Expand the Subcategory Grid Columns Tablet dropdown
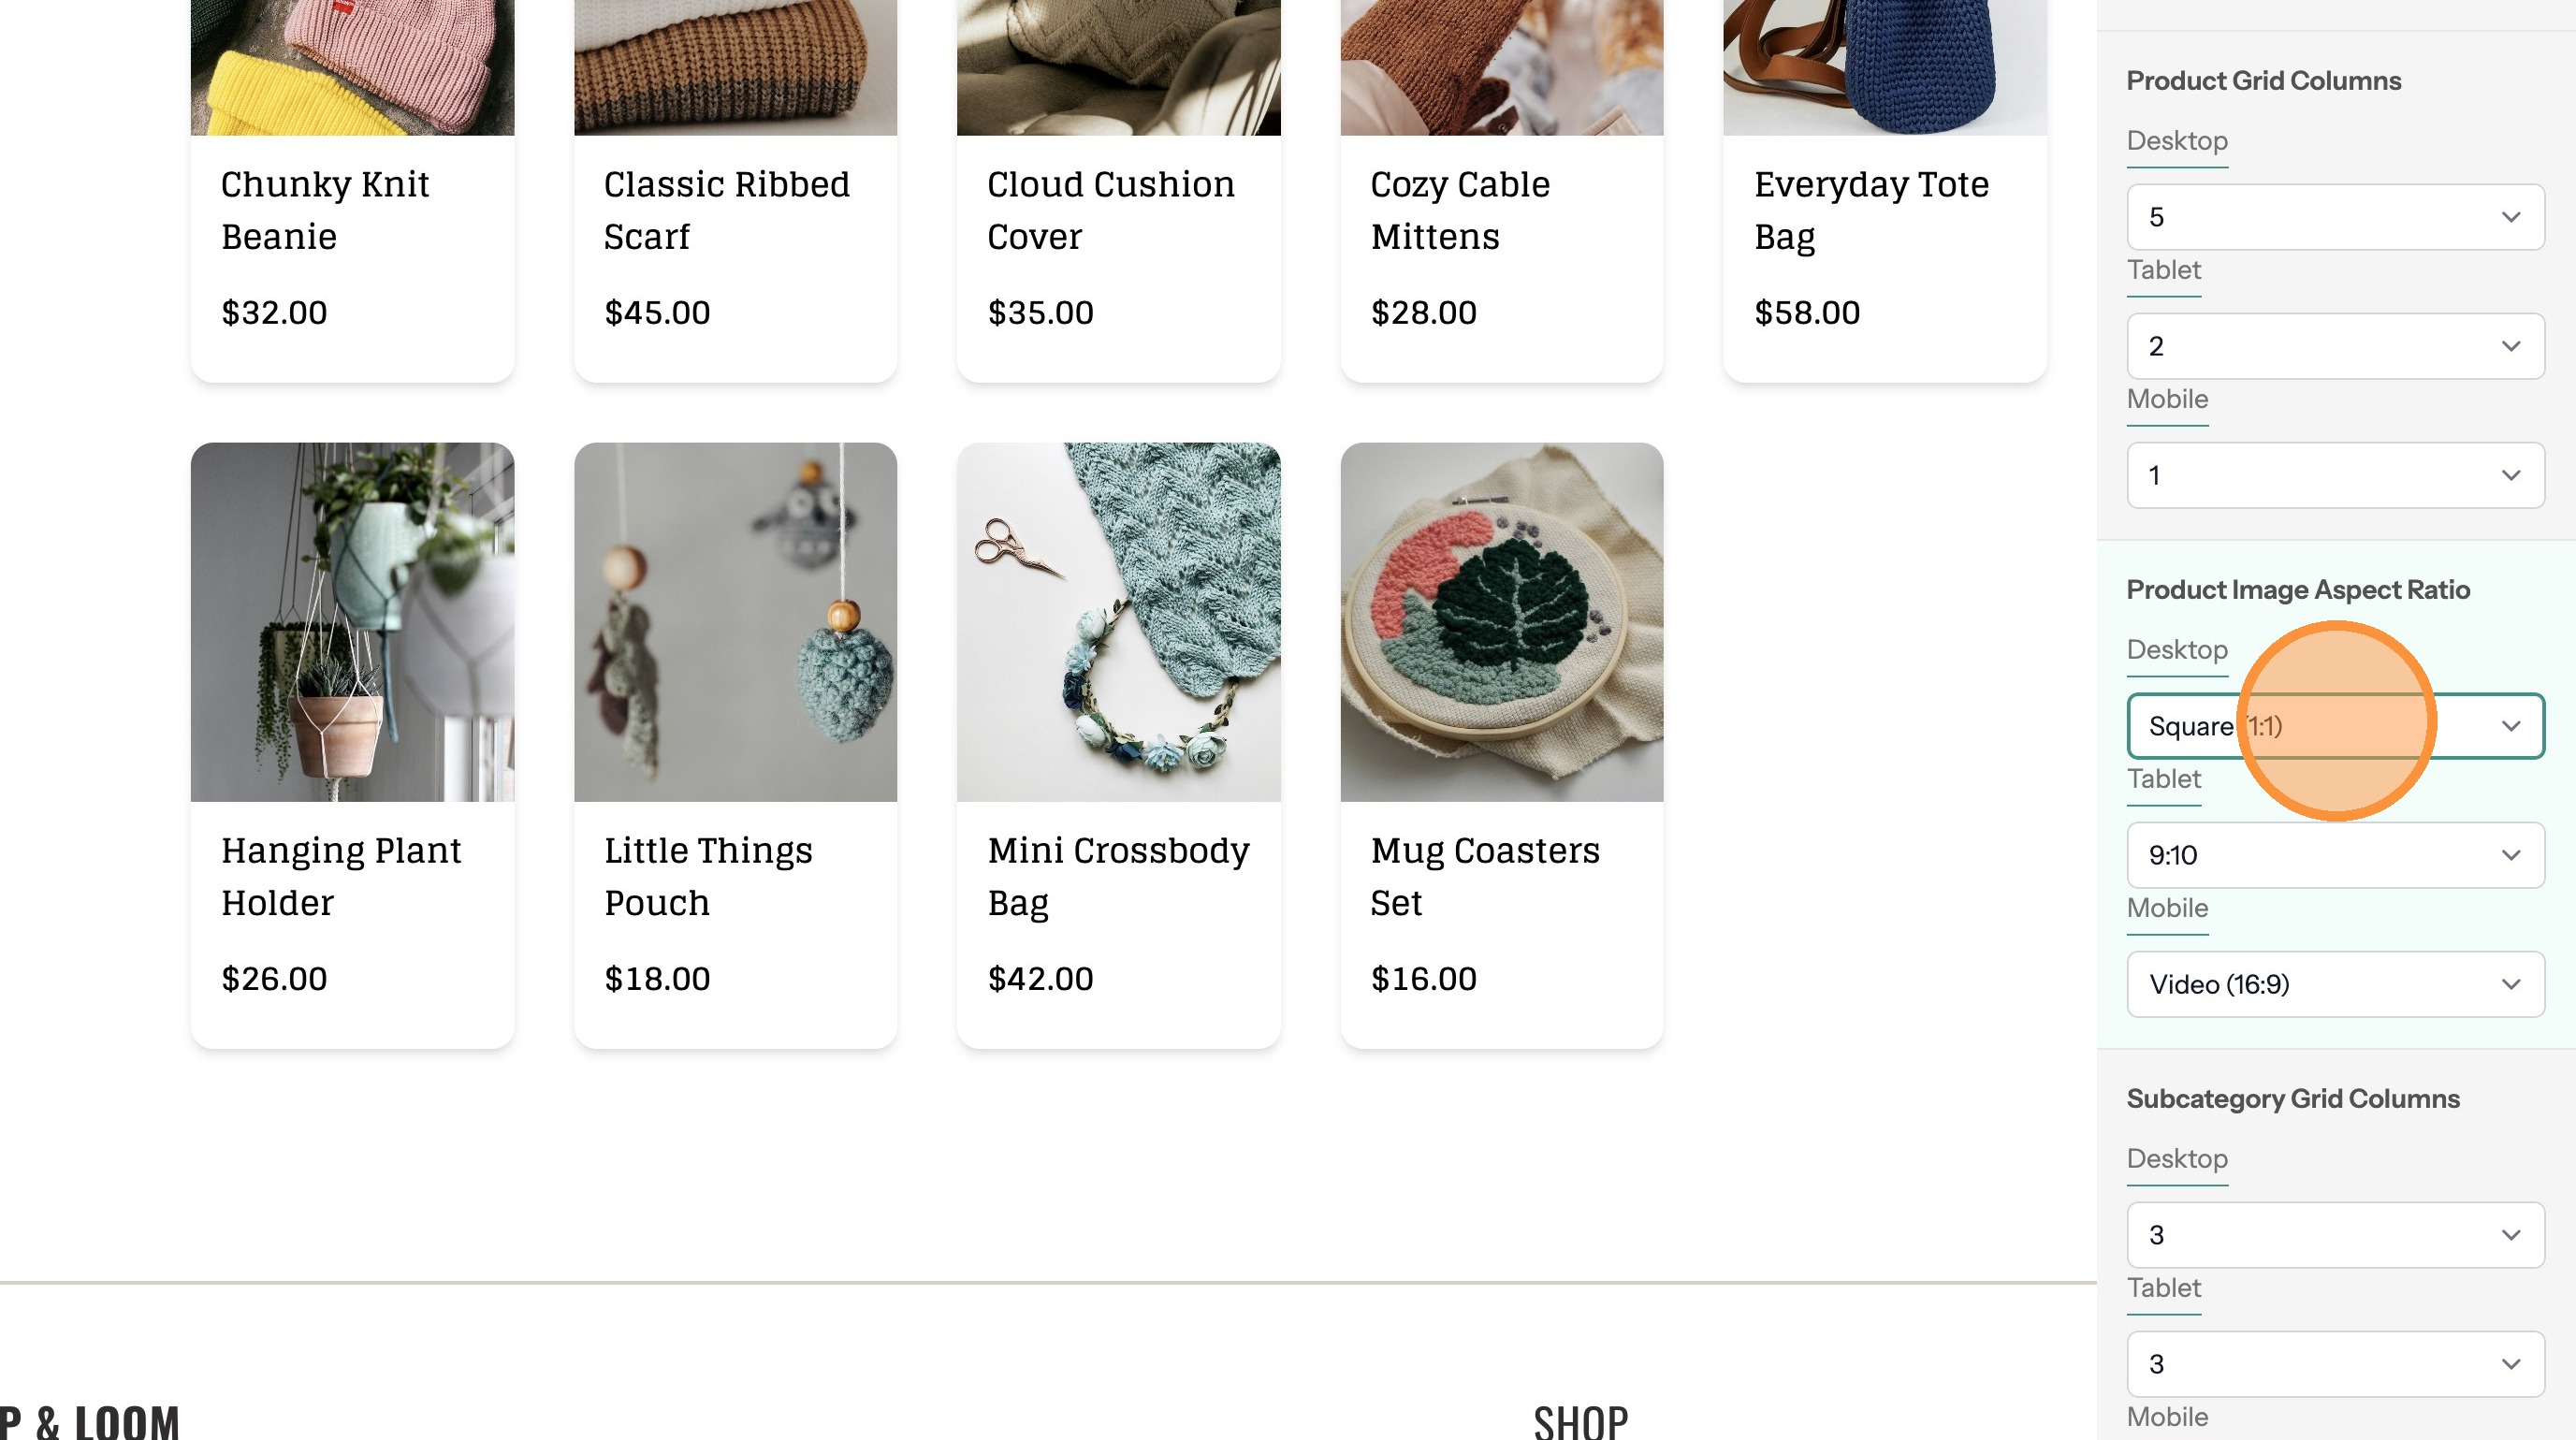The width and height of the screenshot is (2576, 1440). [2334, 1364]
